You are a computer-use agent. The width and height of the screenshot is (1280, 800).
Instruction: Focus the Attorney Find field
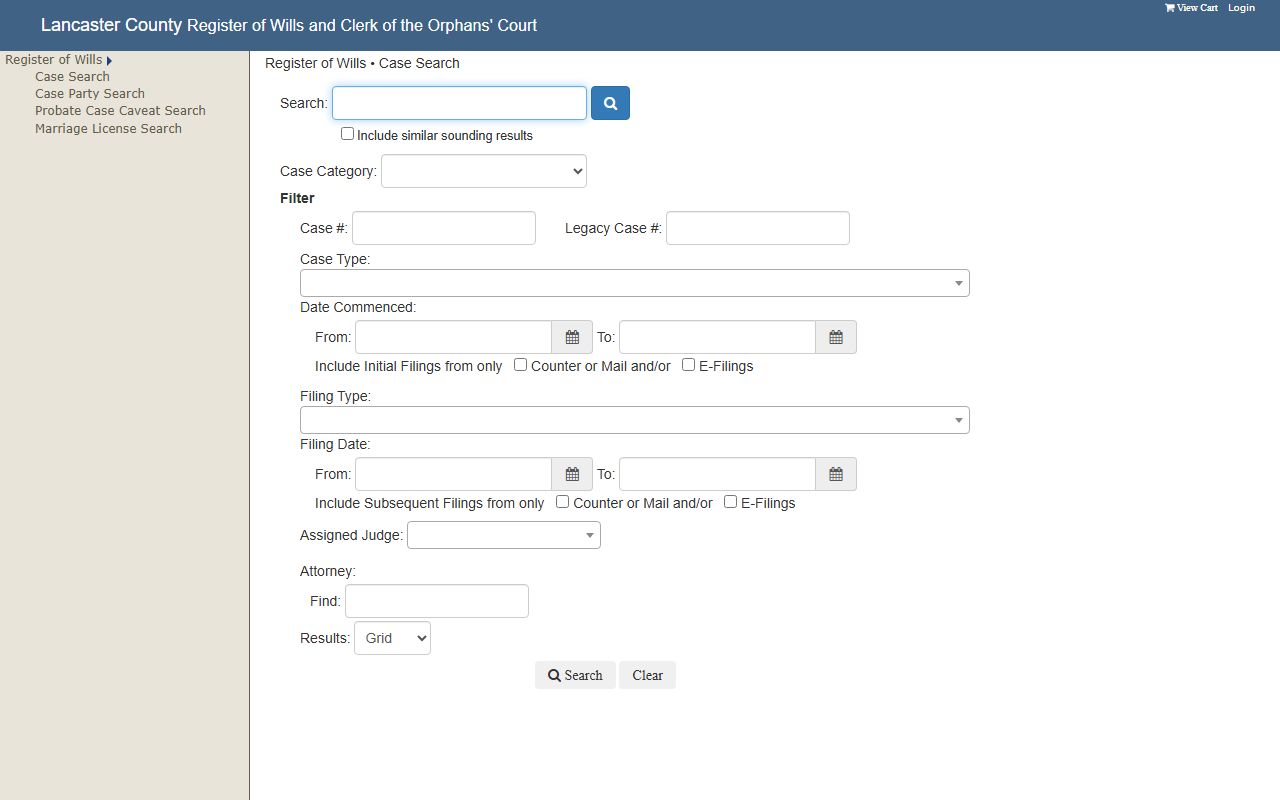tap(437, 601)
